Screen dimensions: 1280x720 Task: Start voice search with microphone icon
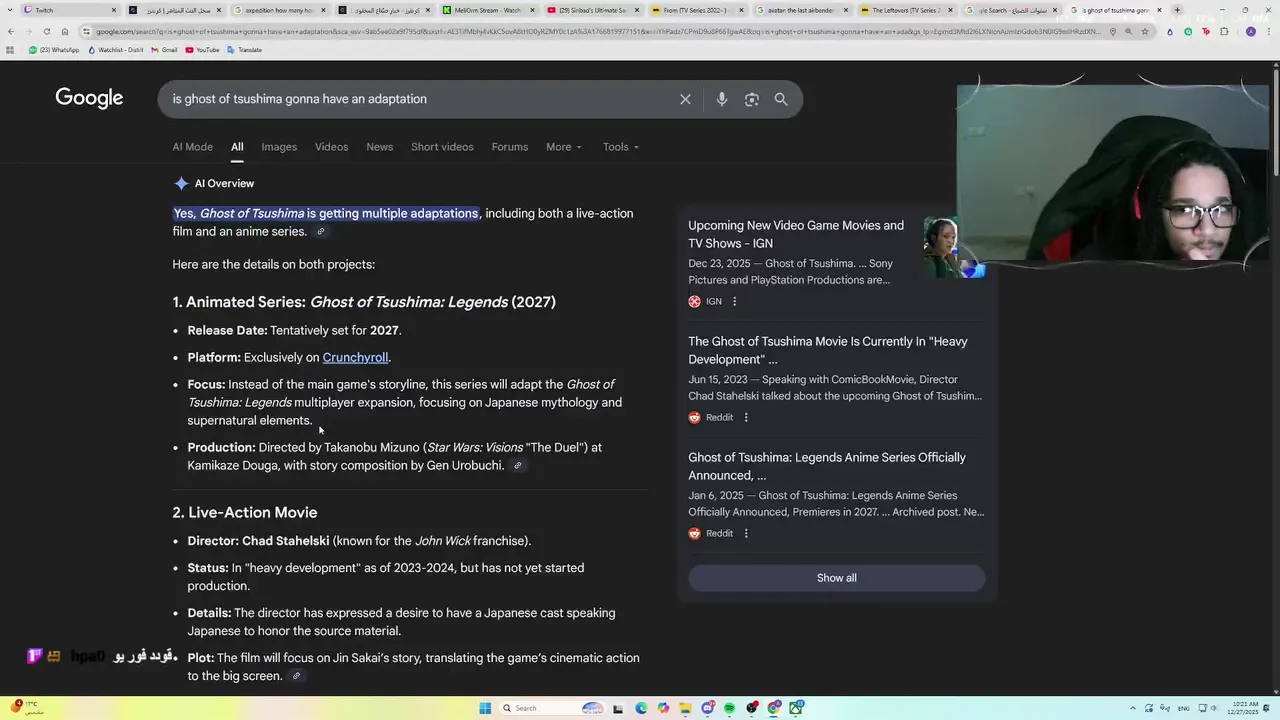pyautogui.click(x=721, y=99)
